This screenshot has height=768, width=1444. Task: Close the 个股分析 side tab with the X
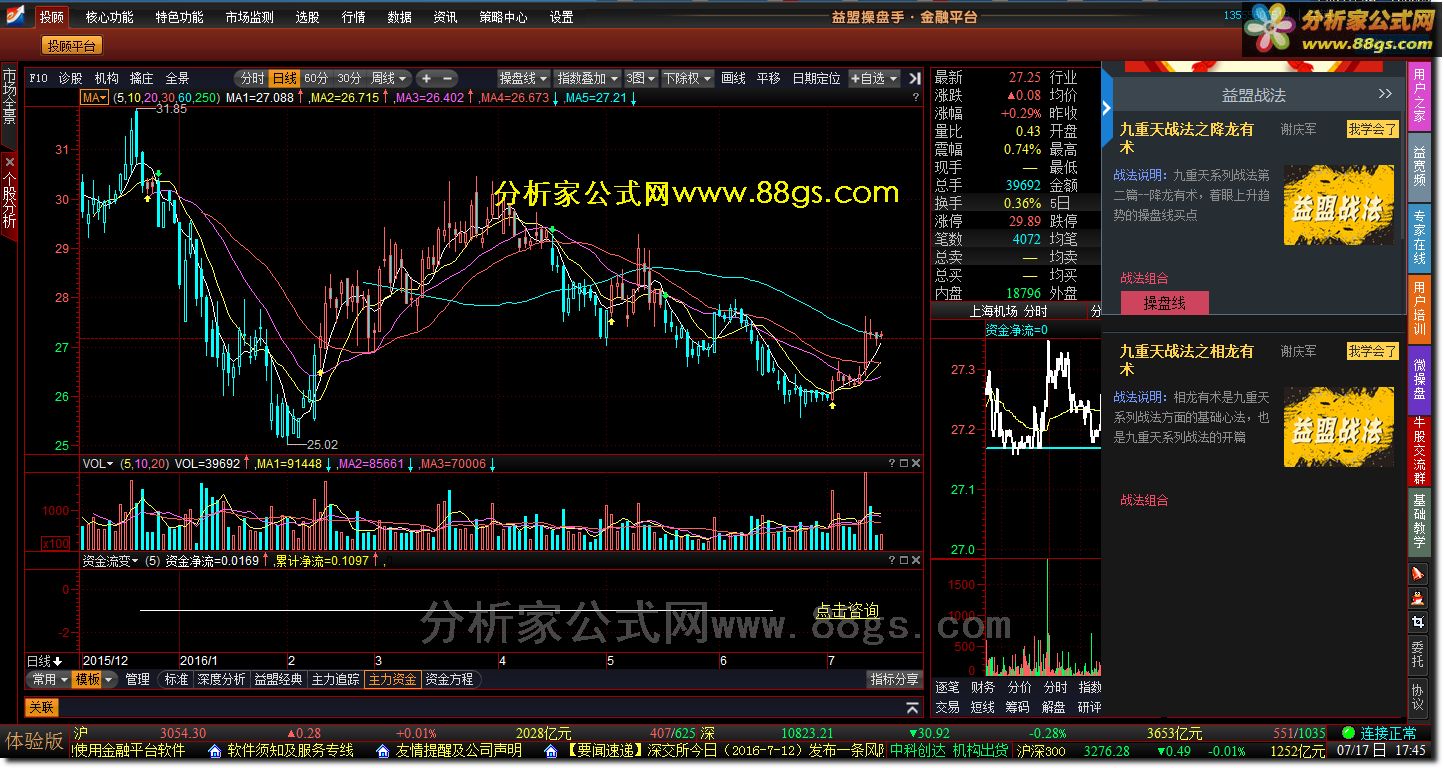(10, 161)
